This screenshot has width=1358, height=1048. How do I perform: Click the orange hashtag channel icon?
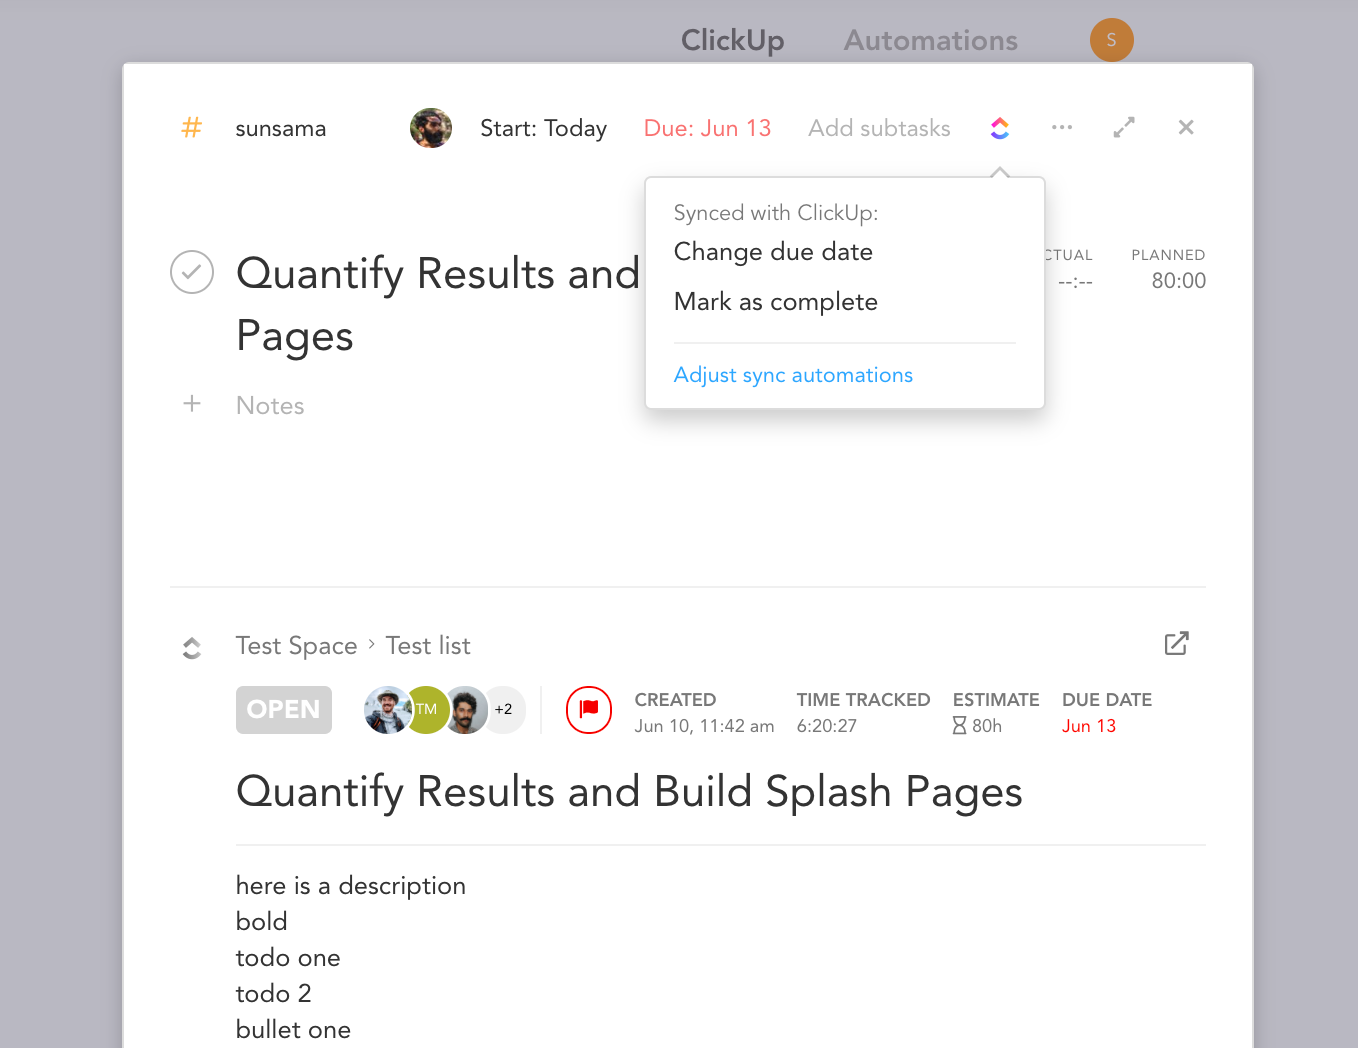point(191,127)
